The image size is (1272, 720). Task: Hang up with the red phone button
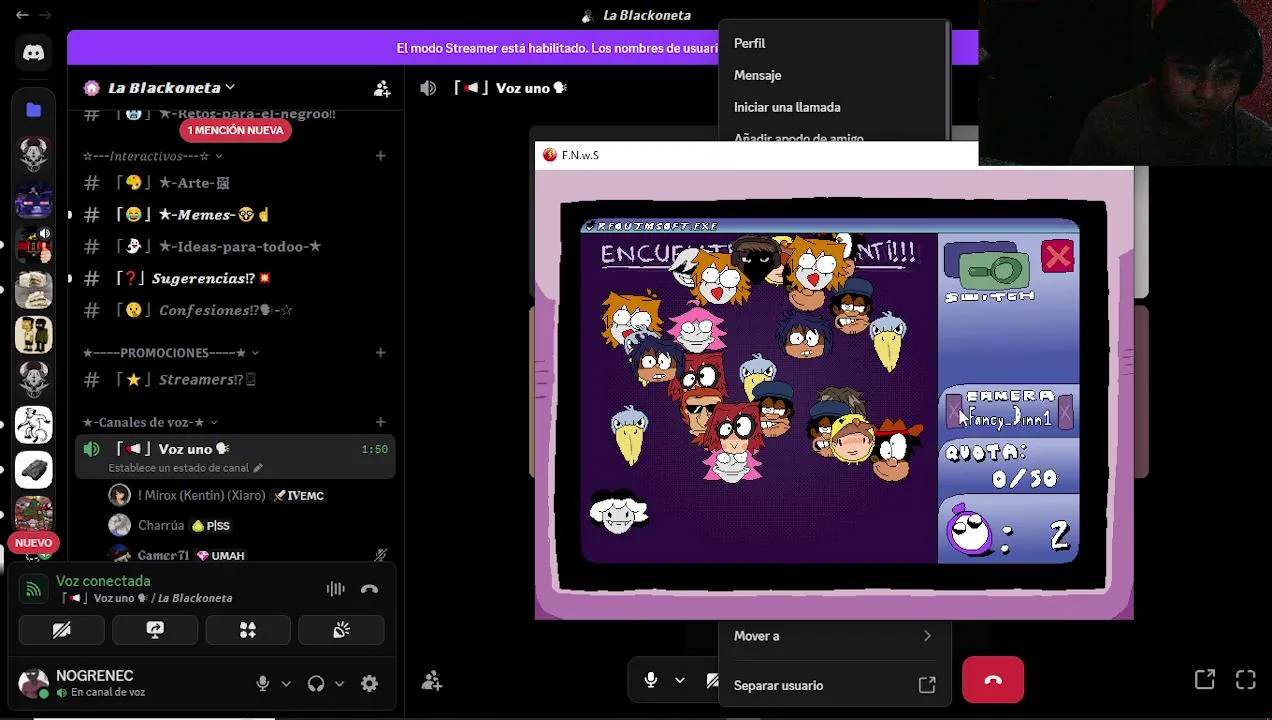tap(993, 680)
